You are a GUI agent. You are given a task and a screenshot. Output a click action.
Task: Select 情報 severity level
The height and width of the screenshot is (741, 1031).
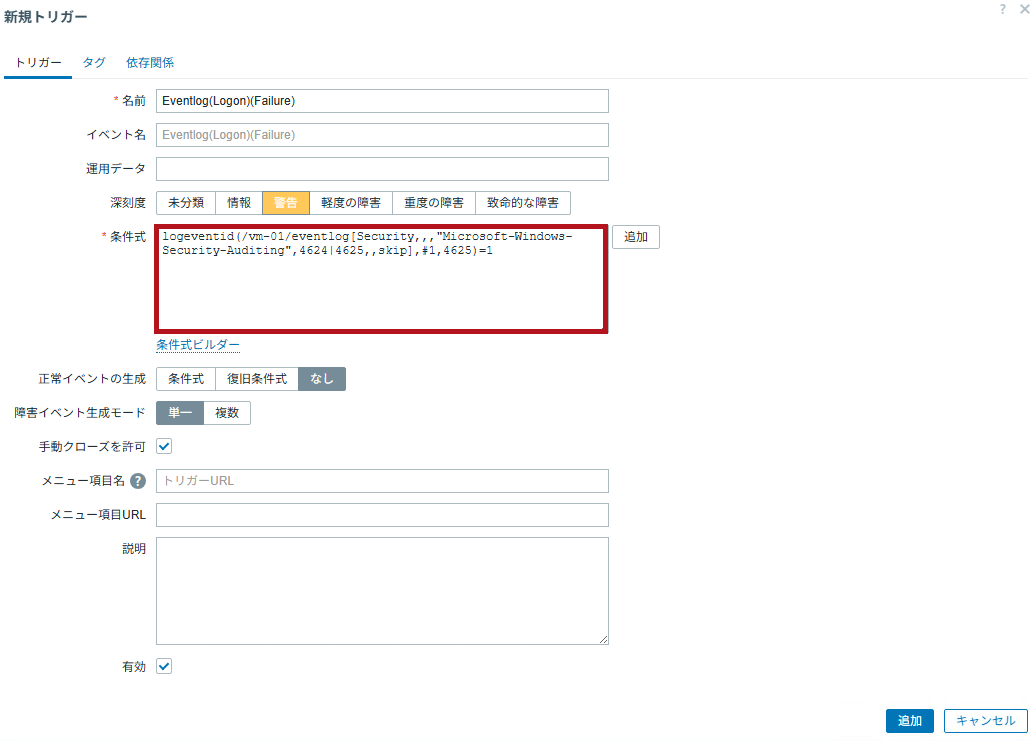[239, 203]
